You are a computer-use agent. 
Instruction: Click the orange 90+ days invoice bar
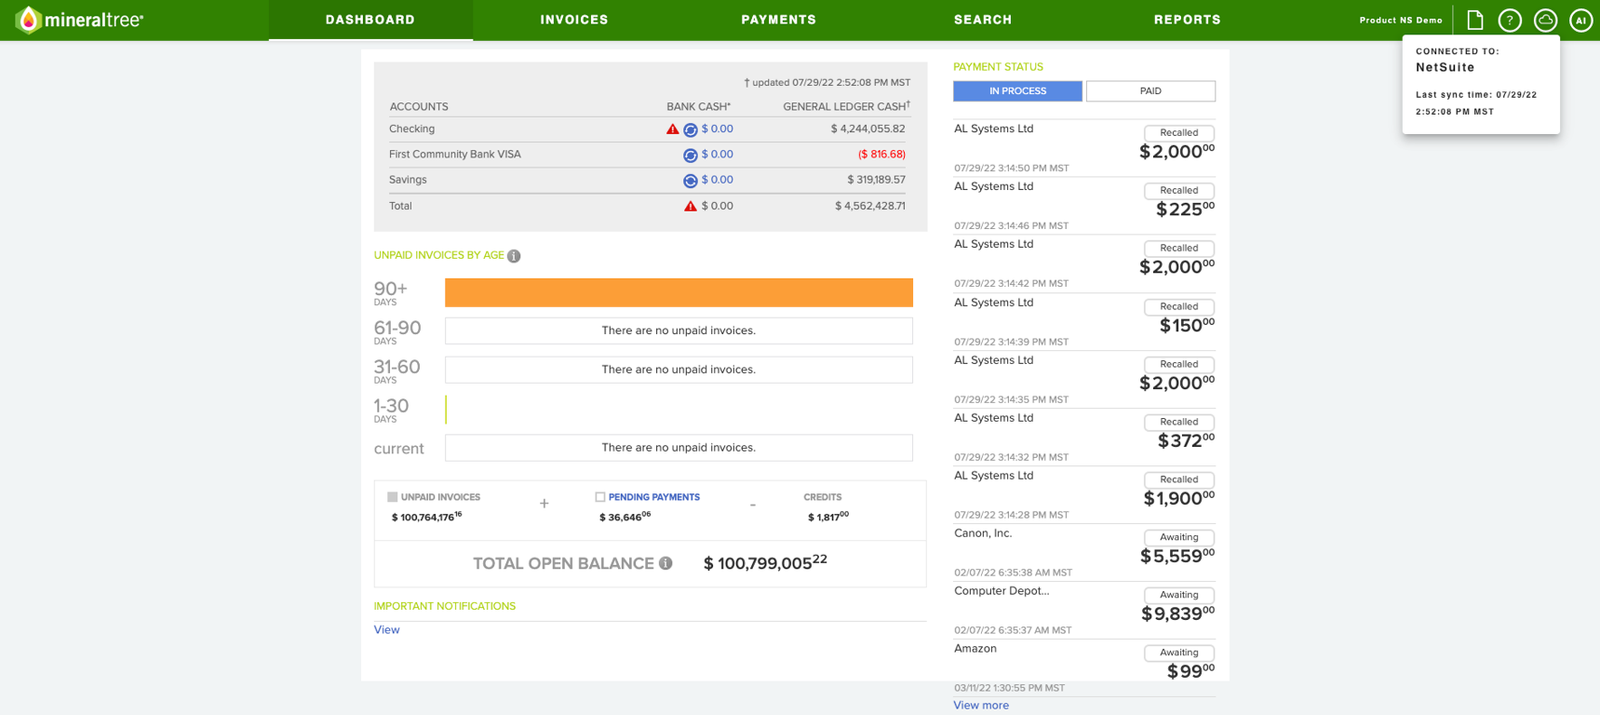click(679, 292)
